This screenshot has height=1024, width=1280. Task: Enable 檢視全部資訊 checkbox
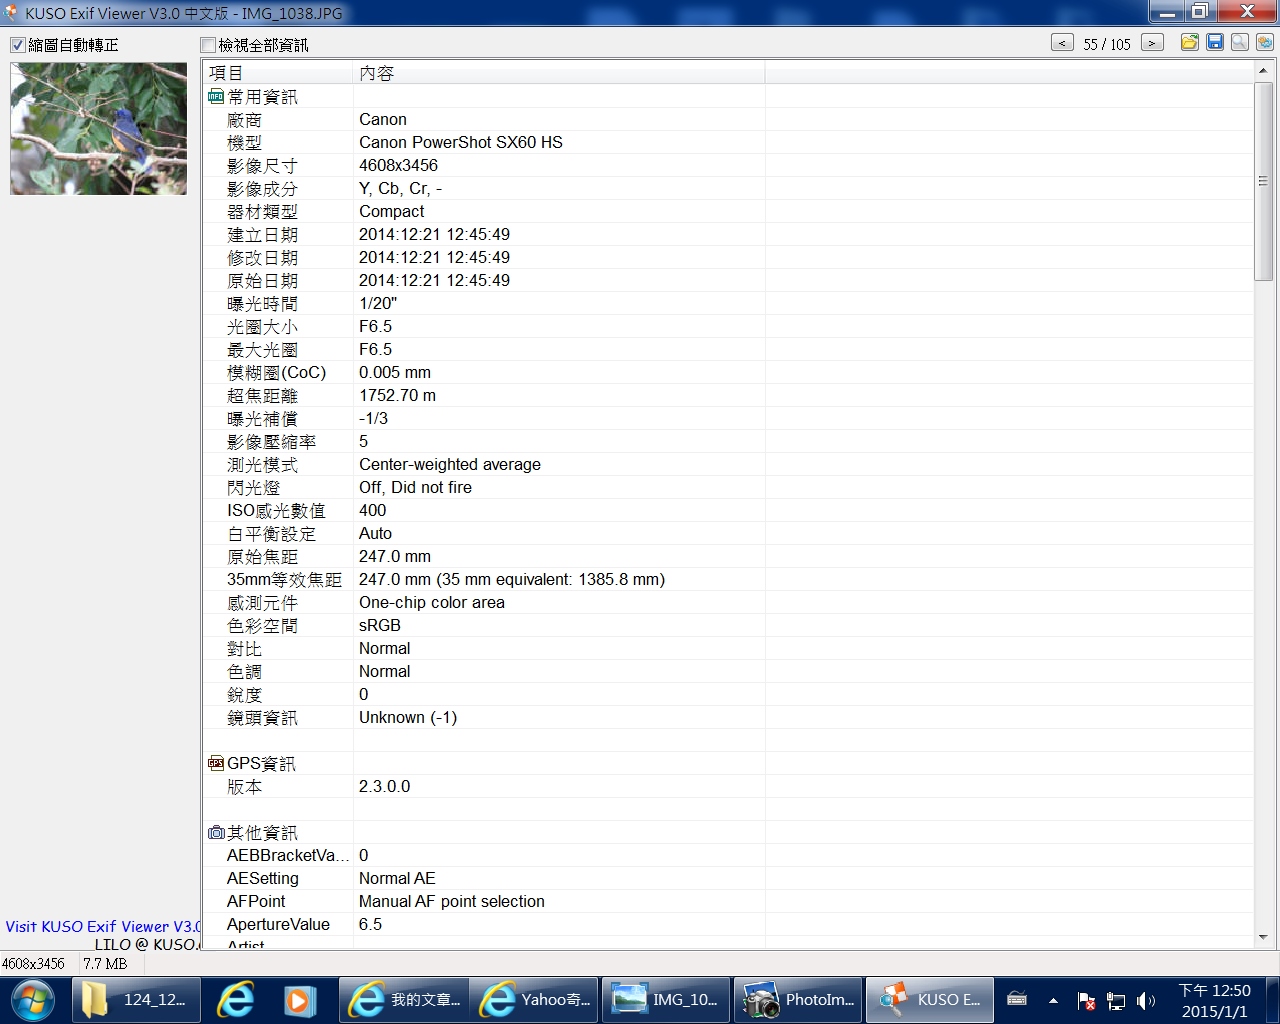(x=208, y=45)
